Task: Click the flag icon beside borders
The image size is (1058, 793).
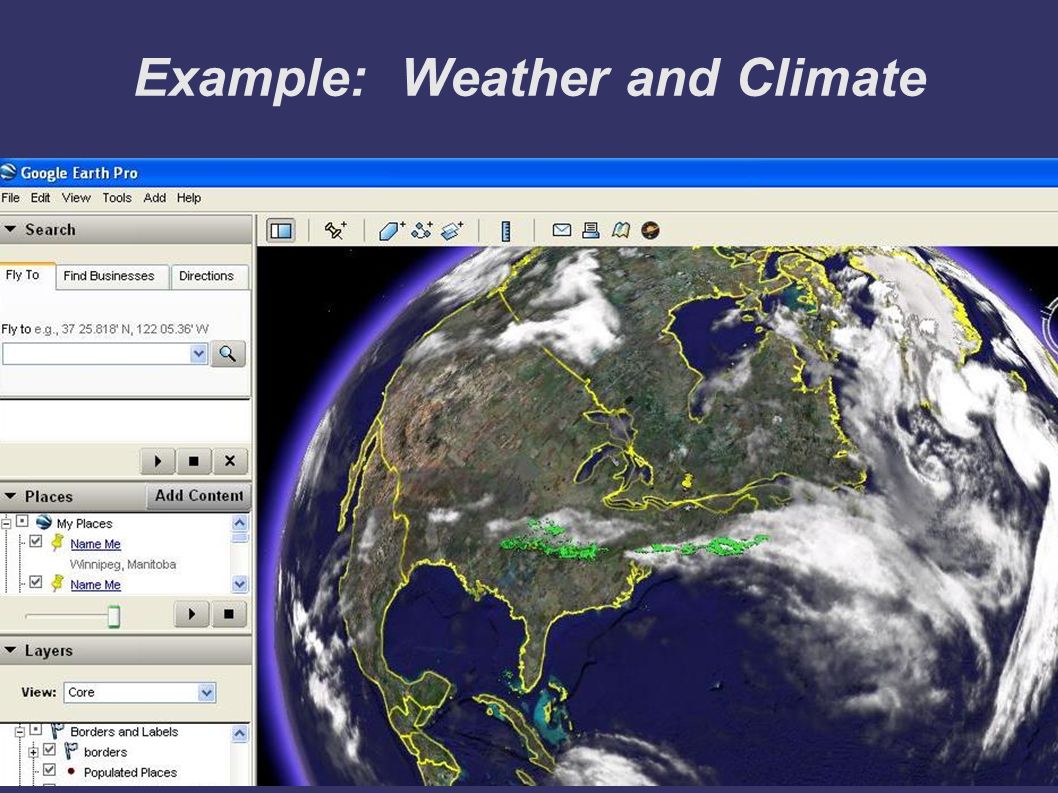Action: (71, 751)
